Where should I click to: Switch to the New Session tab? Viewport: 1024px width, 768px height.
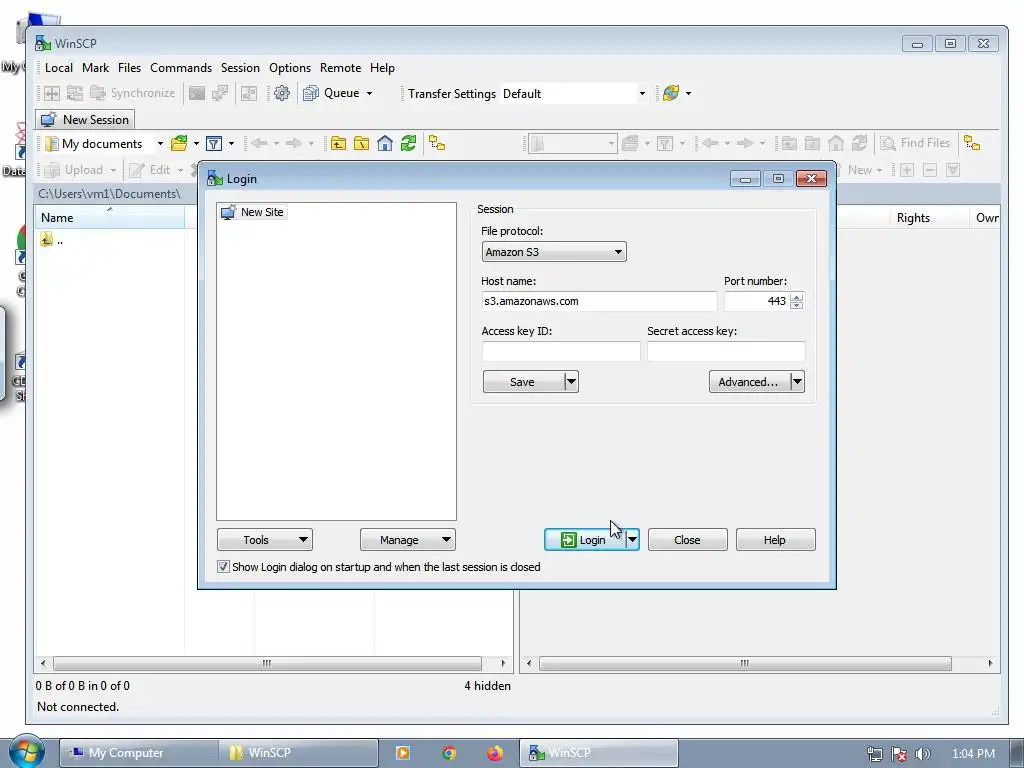click(x=85, y=120)
